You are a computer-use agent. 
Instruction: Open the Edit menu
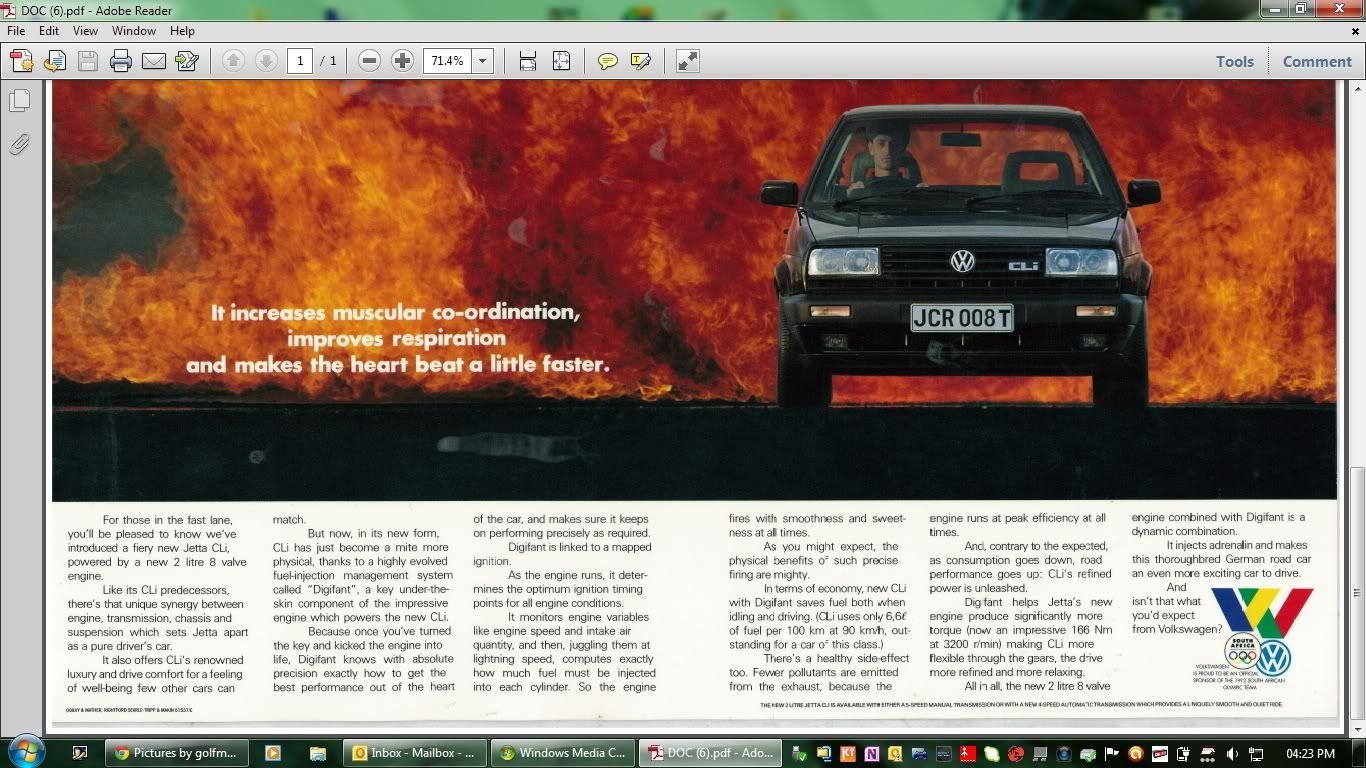tap(49, 31)
